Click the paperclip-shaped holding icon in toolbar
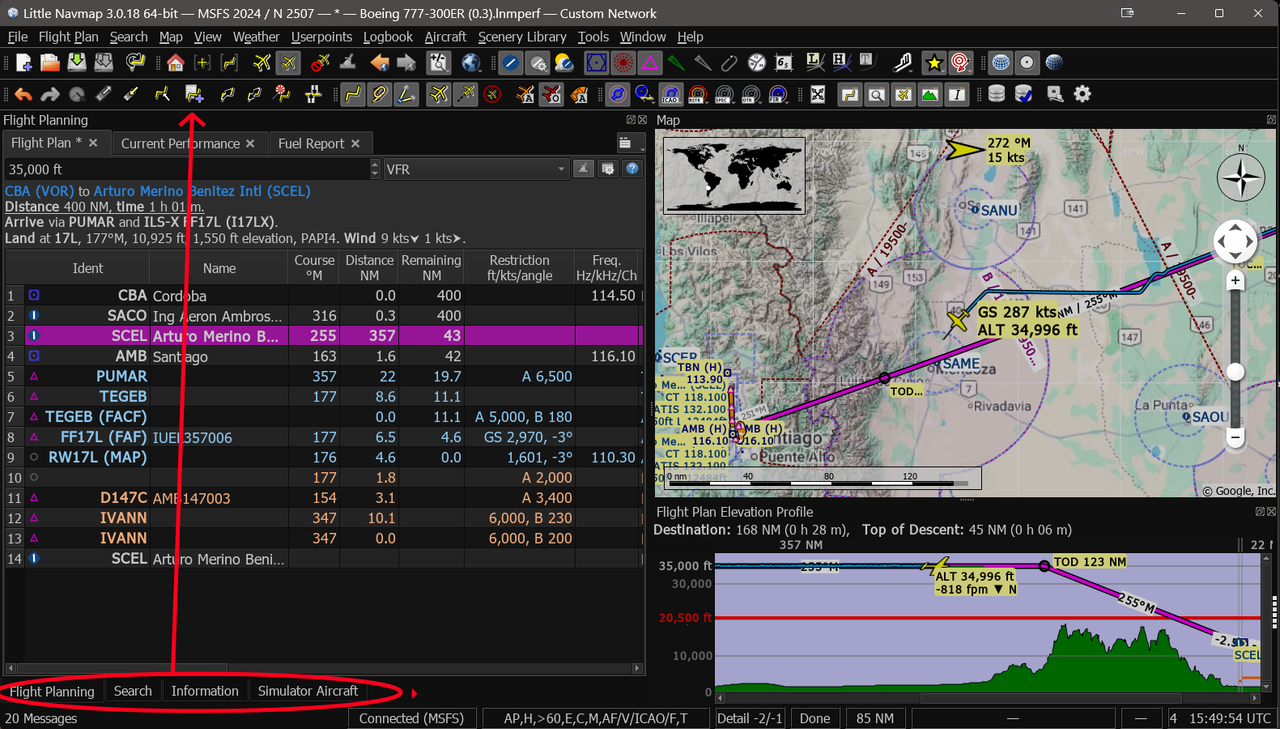 (730, 63)
